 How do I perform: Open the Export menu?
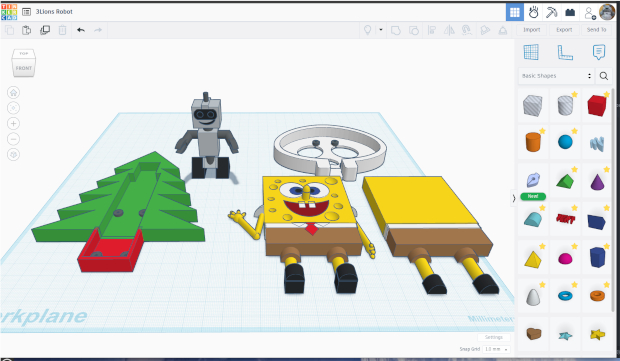click(564, 30)
